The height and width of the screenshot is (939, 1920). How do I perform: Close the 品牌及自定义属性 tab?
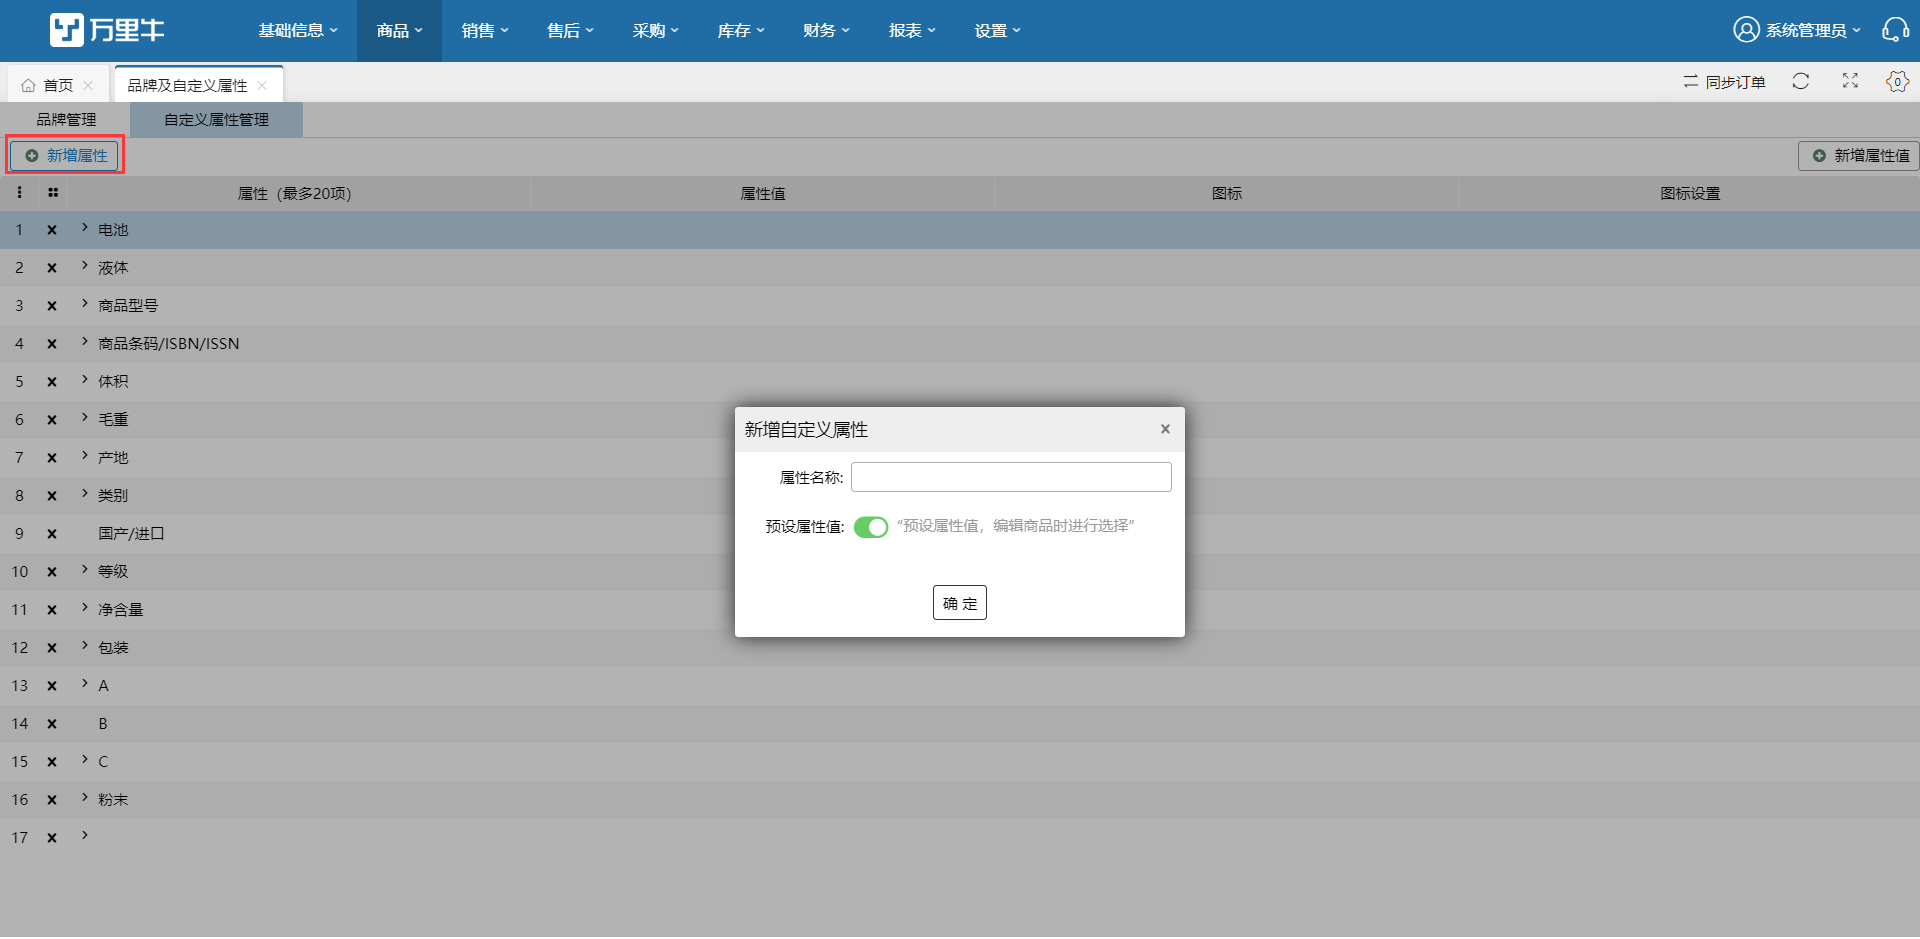tap(262, 86)
